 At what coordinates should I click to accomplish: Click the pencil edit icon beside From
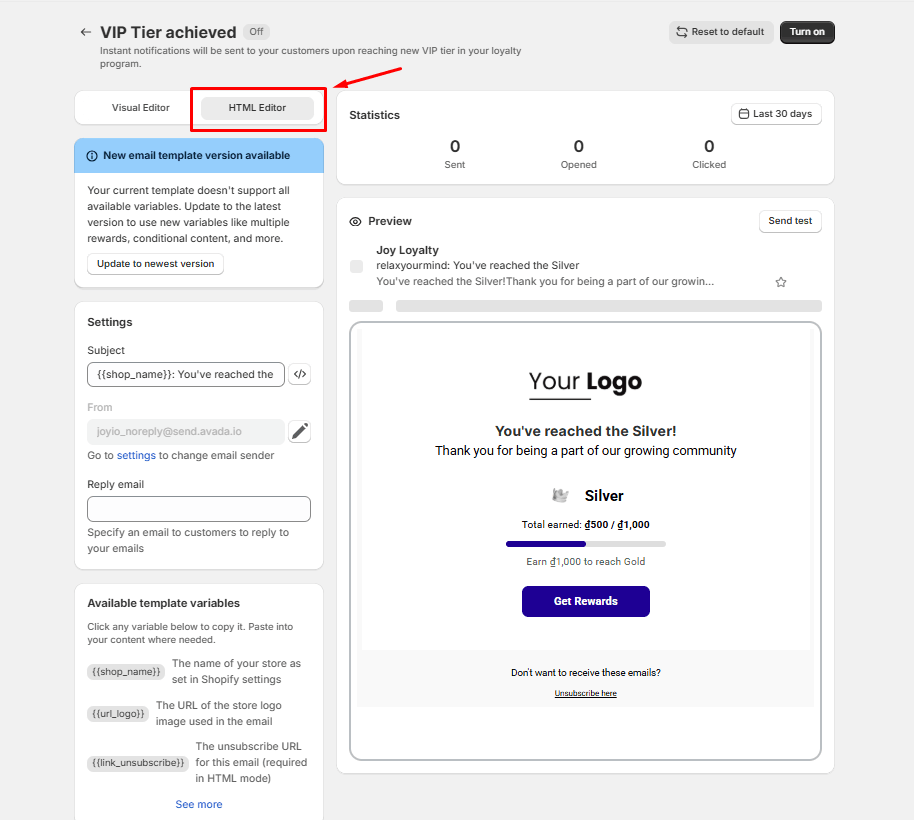(300, 431)
